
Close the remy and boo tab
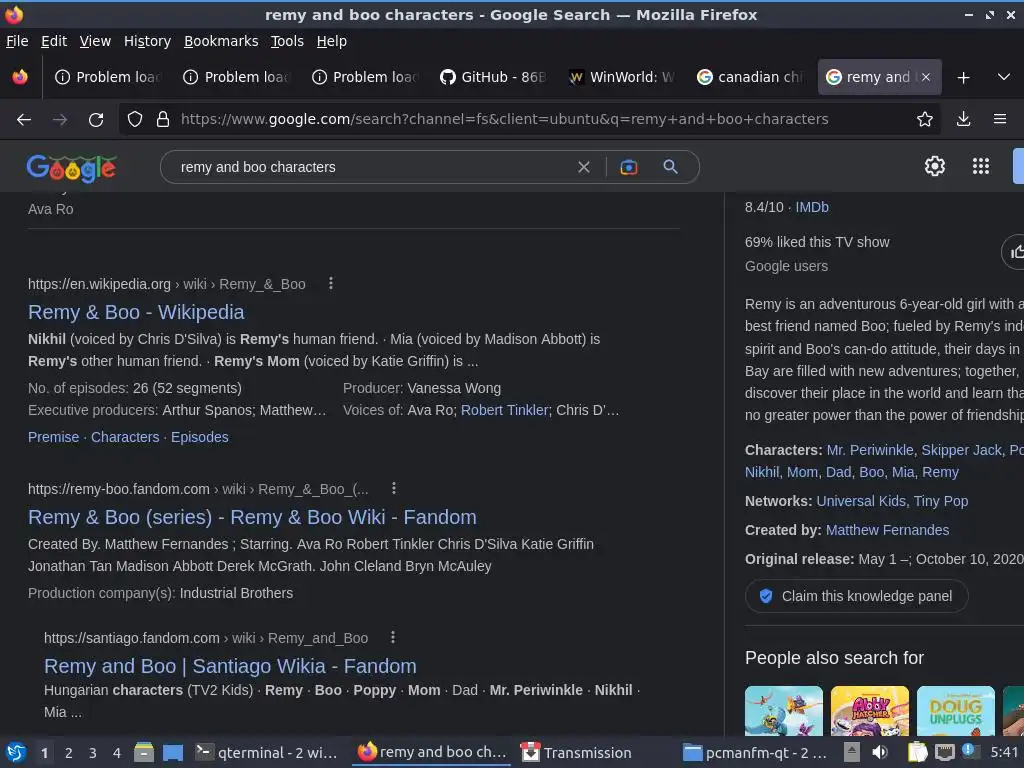click(925, 77)
